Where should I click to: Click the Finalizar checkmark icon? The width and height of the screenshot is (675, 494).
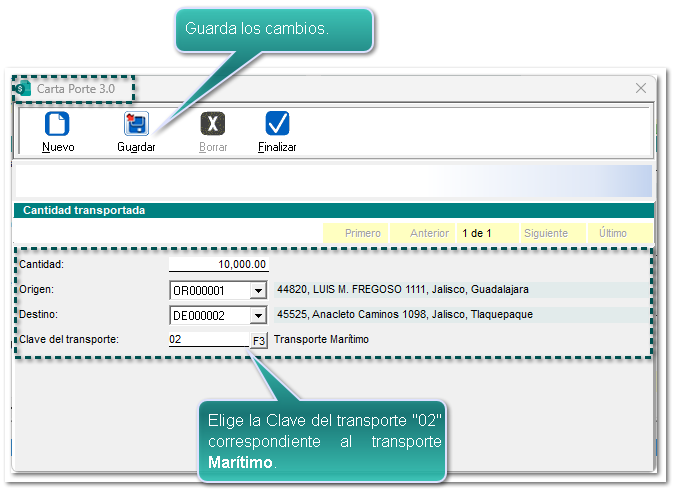(277, 124)
